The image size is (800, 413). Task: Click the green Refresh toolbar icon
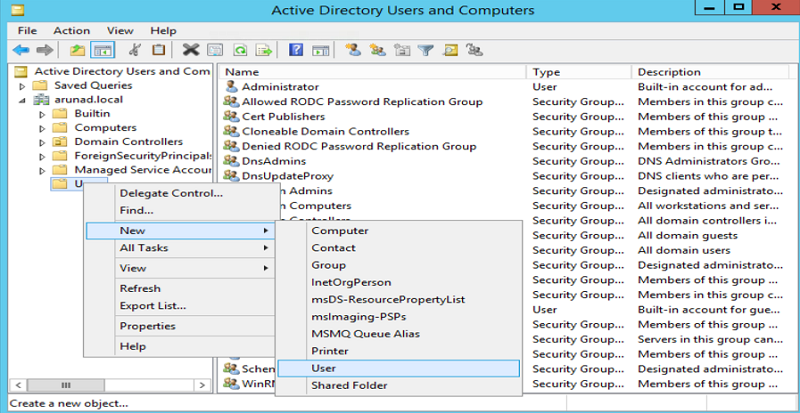click(x=240, y=50)
